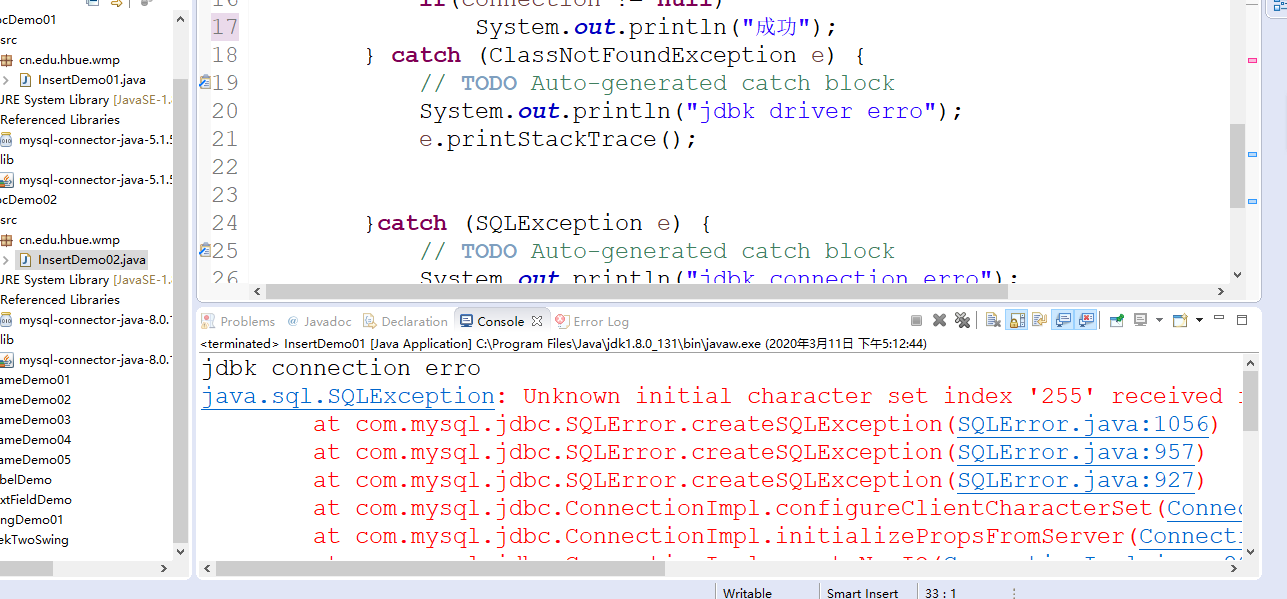Place cursor on the e.printStackTrace(); line 21
This screenshot has height=599, width=1287.
557,139
